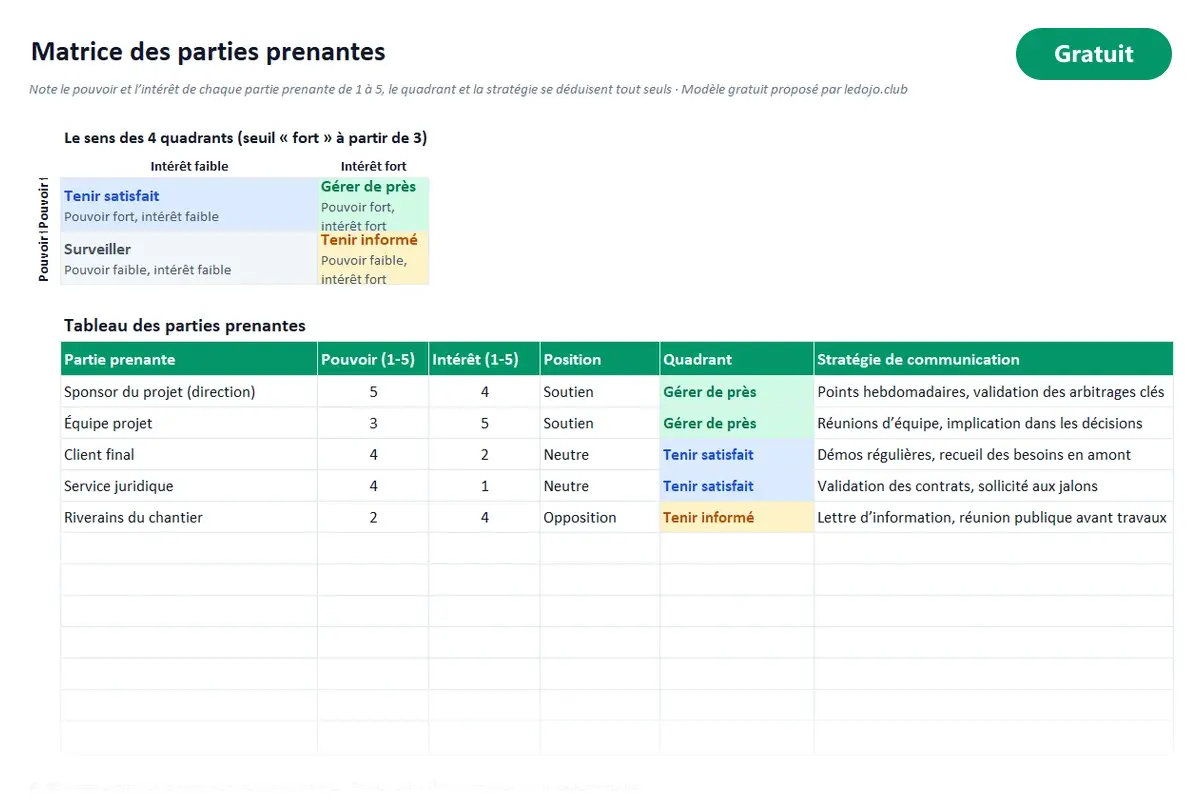Screen dimensions: 1200x800
Task: Select the 'Matrice des parties prenantes' title
Action: click(208, 51)
